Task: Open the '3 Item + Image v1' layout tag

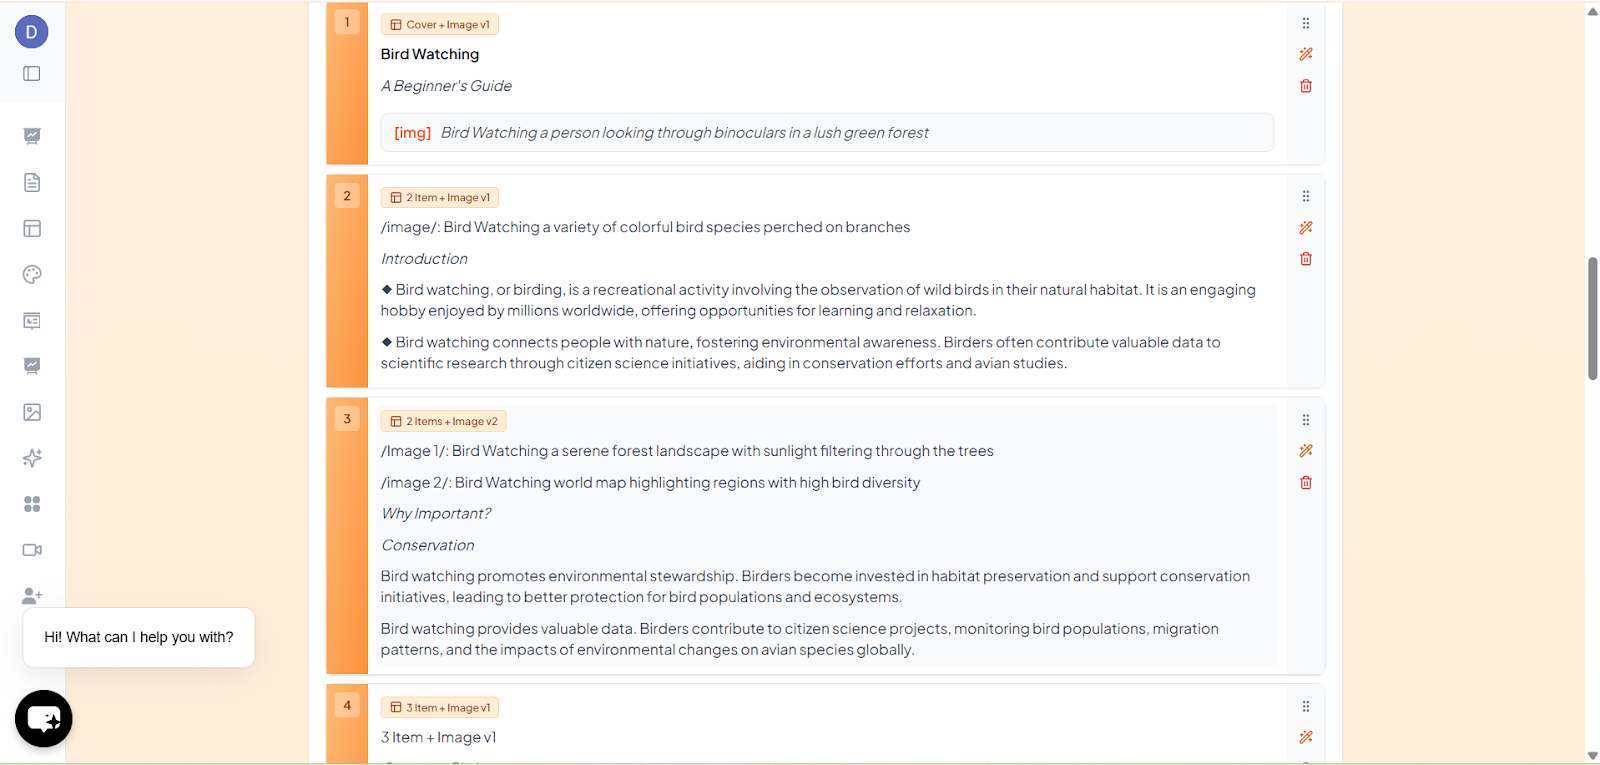Action: (x=440, y=708)
